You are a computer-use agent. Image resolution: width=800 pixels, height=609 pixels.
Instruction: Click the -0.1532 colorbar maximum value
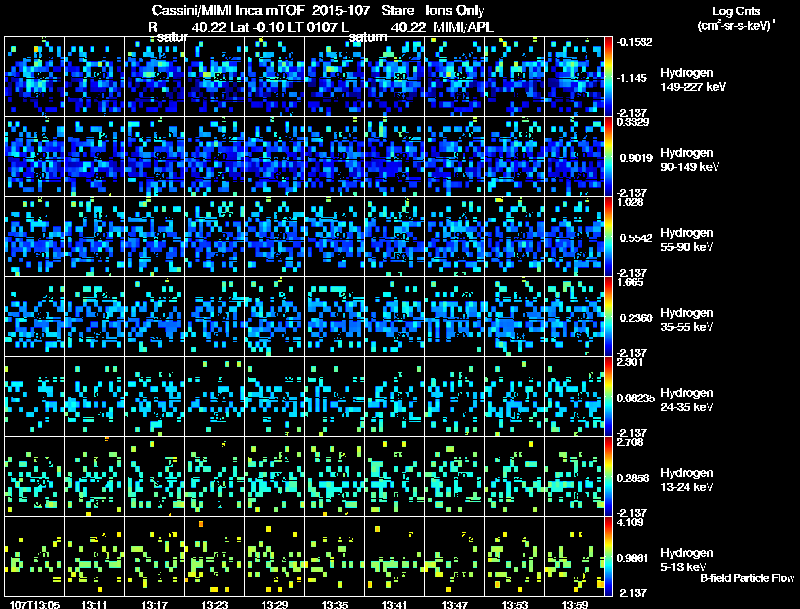(634, 42)
